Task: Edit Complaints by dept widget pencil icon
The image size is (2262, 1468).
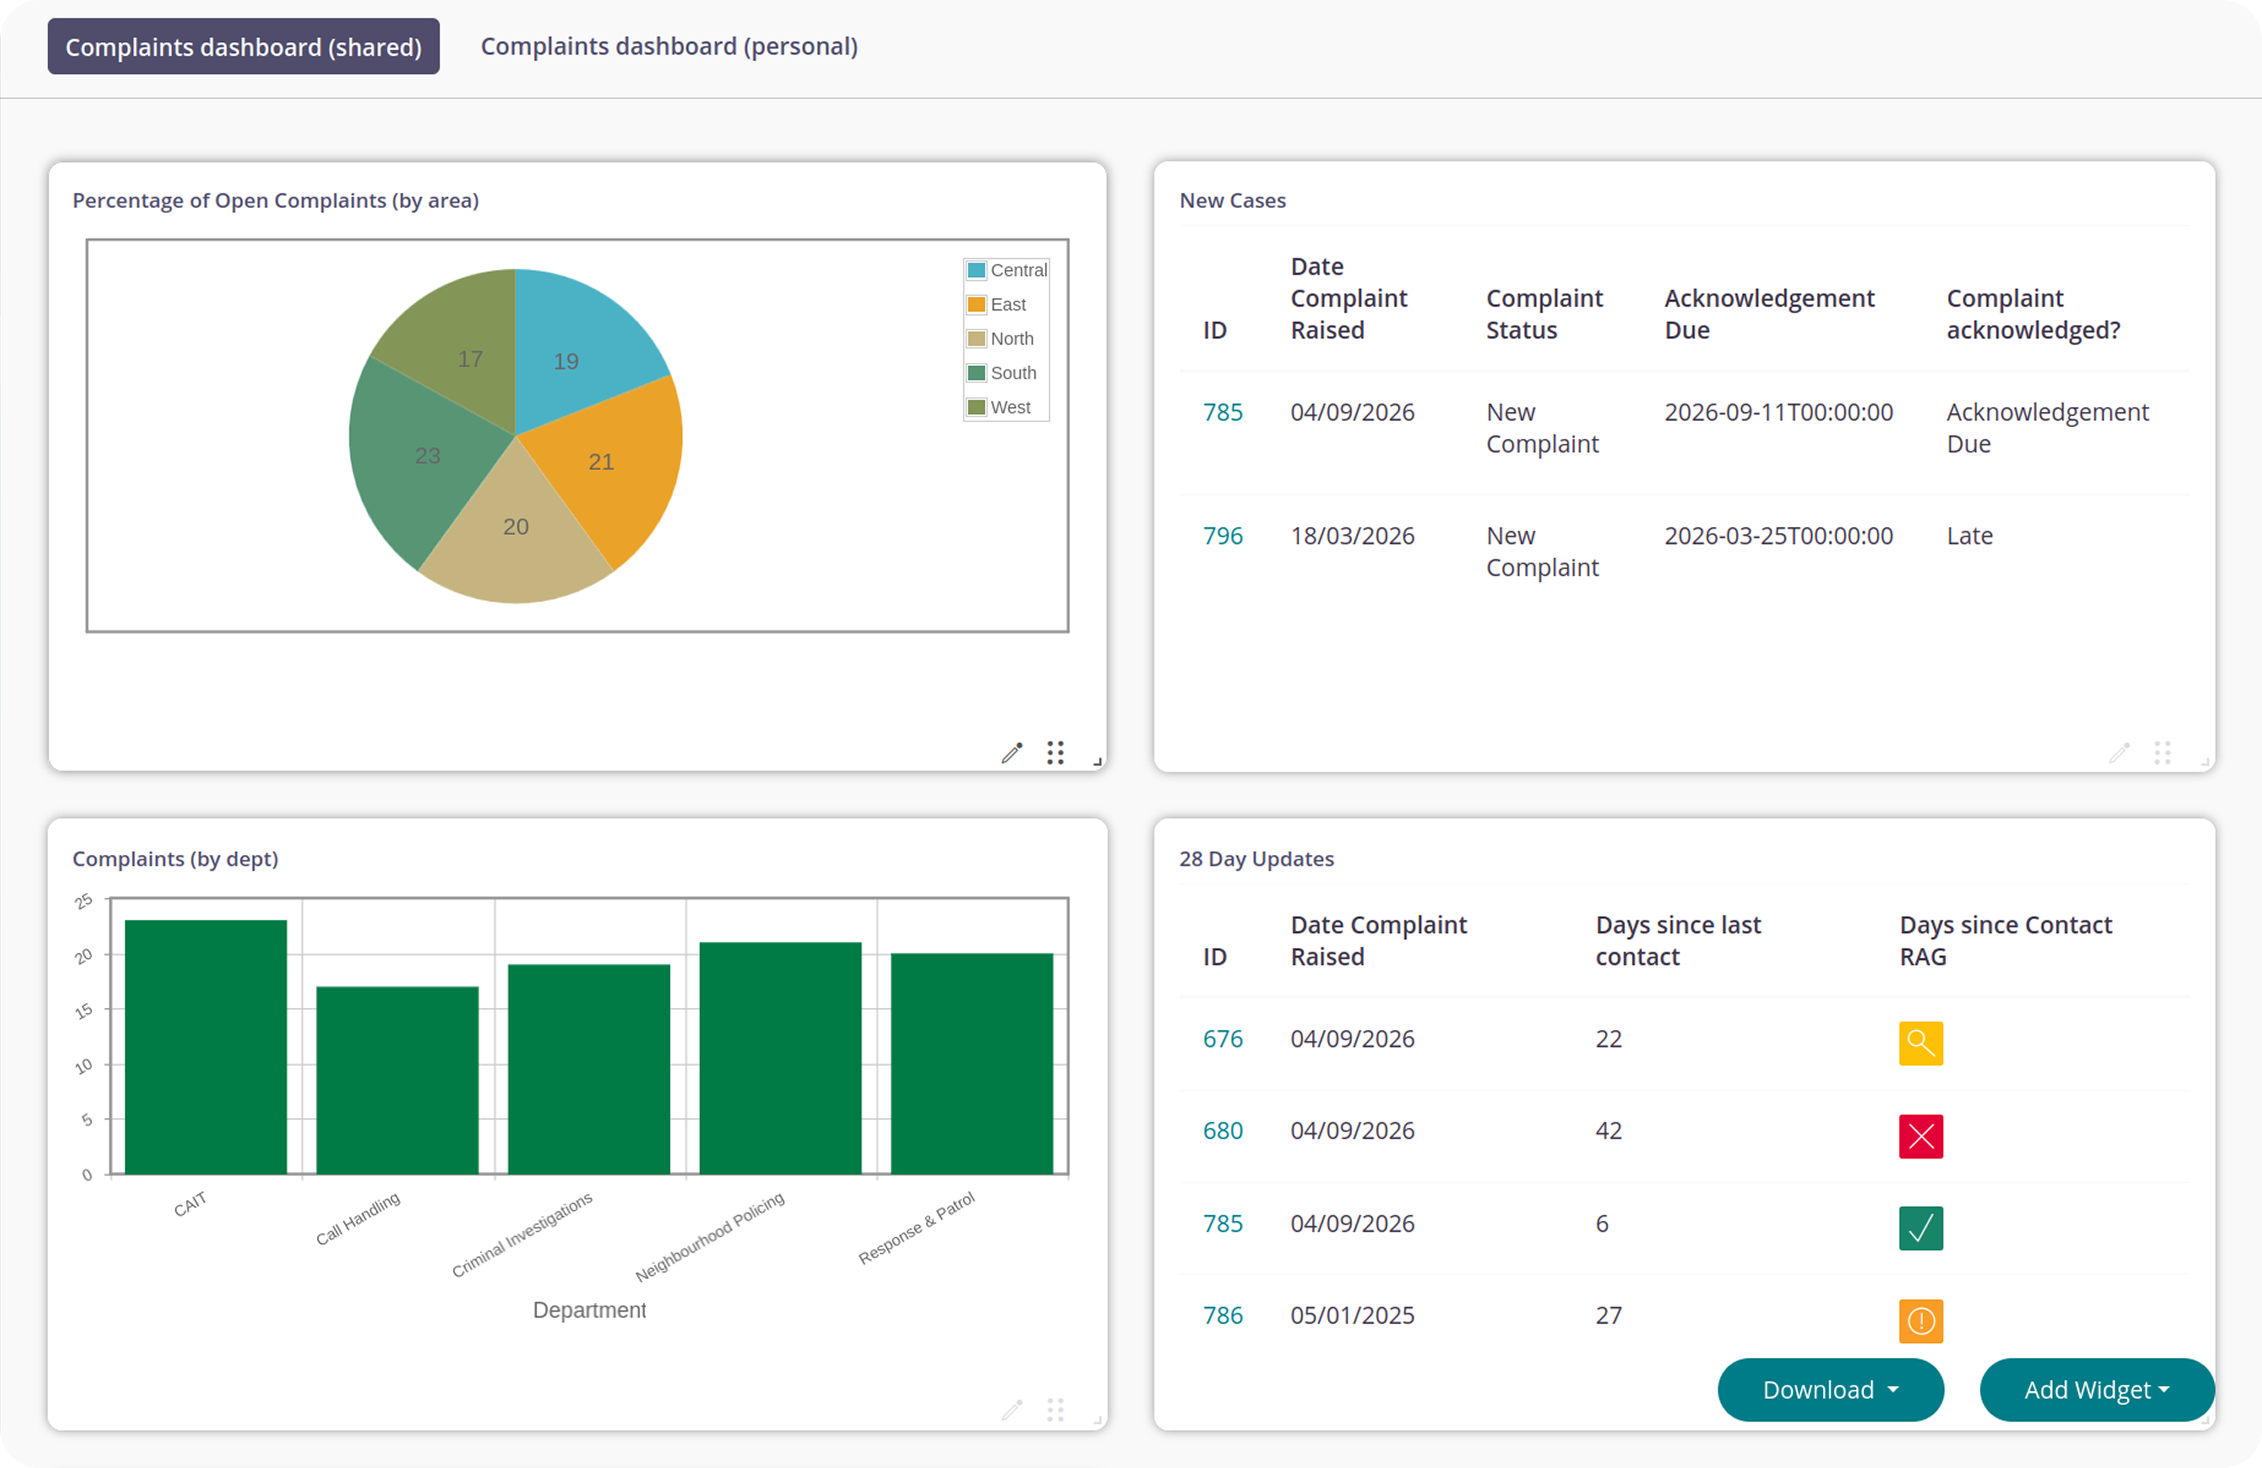Action: tap(1012, 1410)
